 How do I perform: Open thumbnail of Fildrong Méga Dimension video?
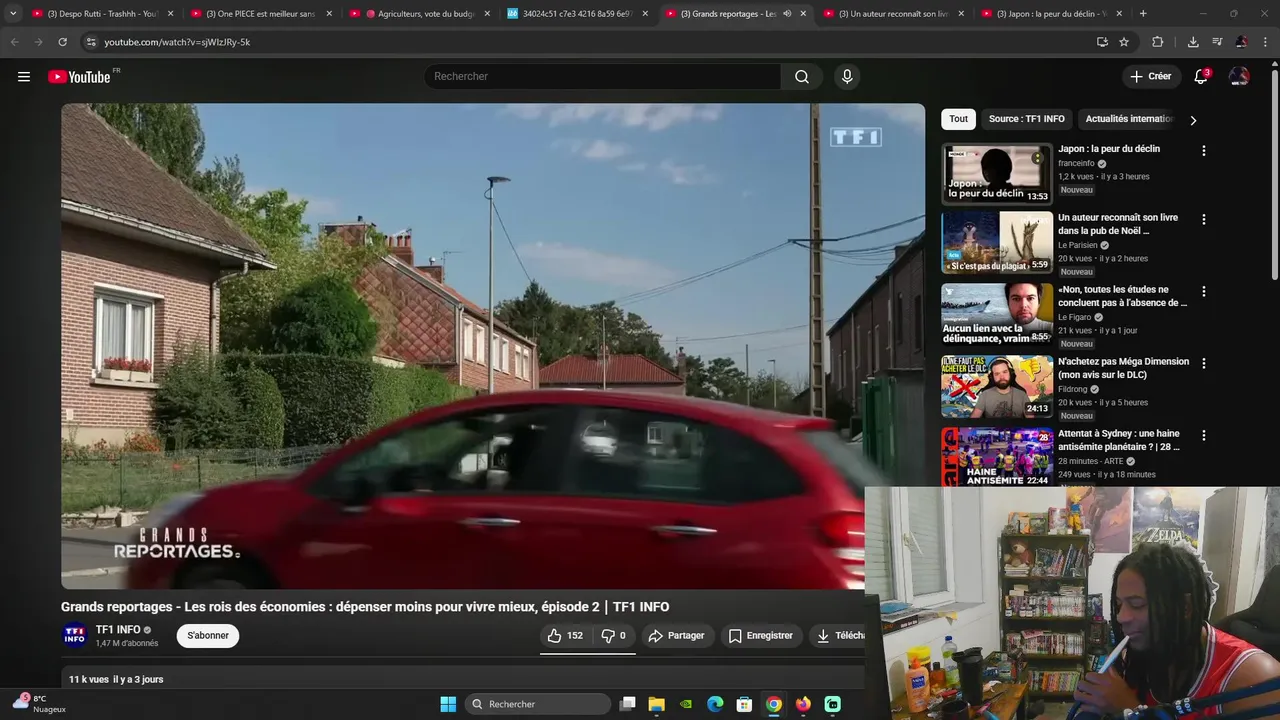[x=997, y=386]
